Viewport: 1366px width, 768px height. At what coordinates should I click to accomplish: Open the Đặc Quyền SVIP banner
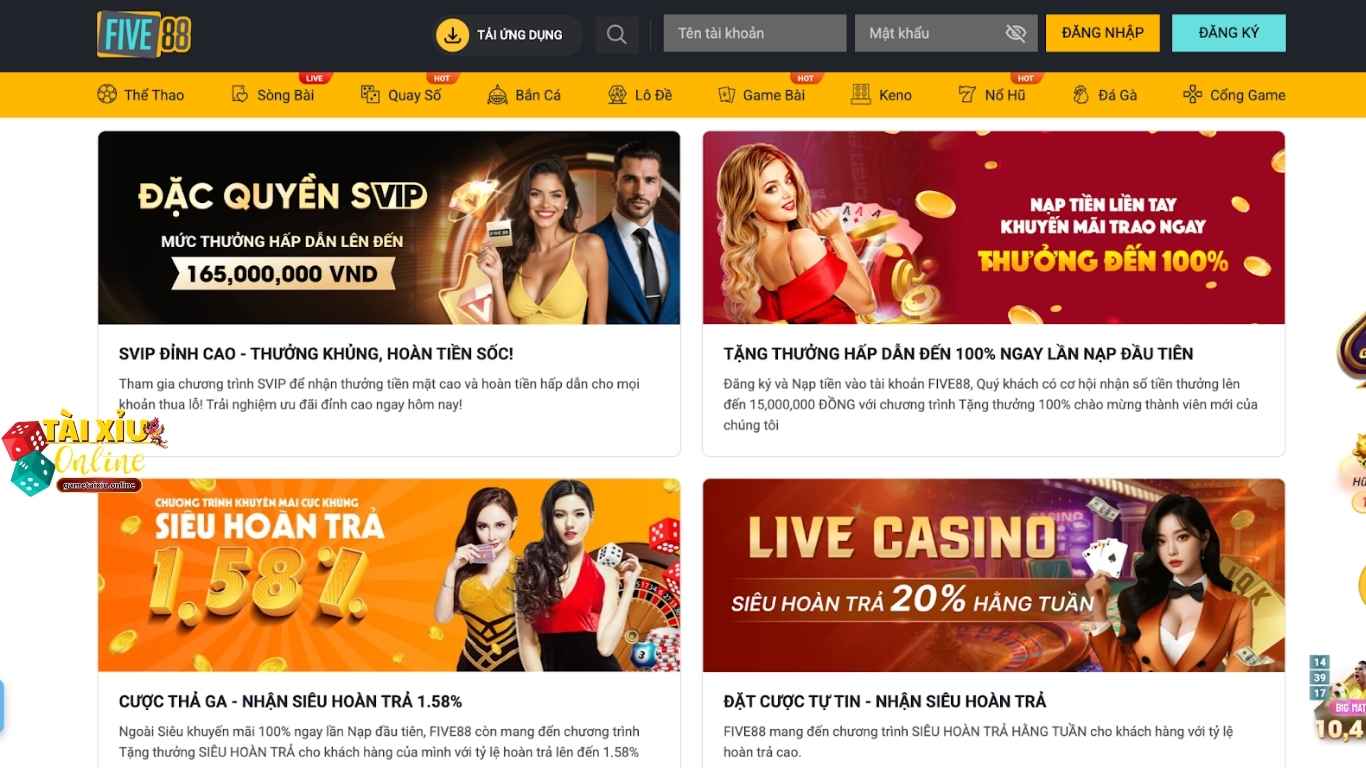click(x=389, y=227)
